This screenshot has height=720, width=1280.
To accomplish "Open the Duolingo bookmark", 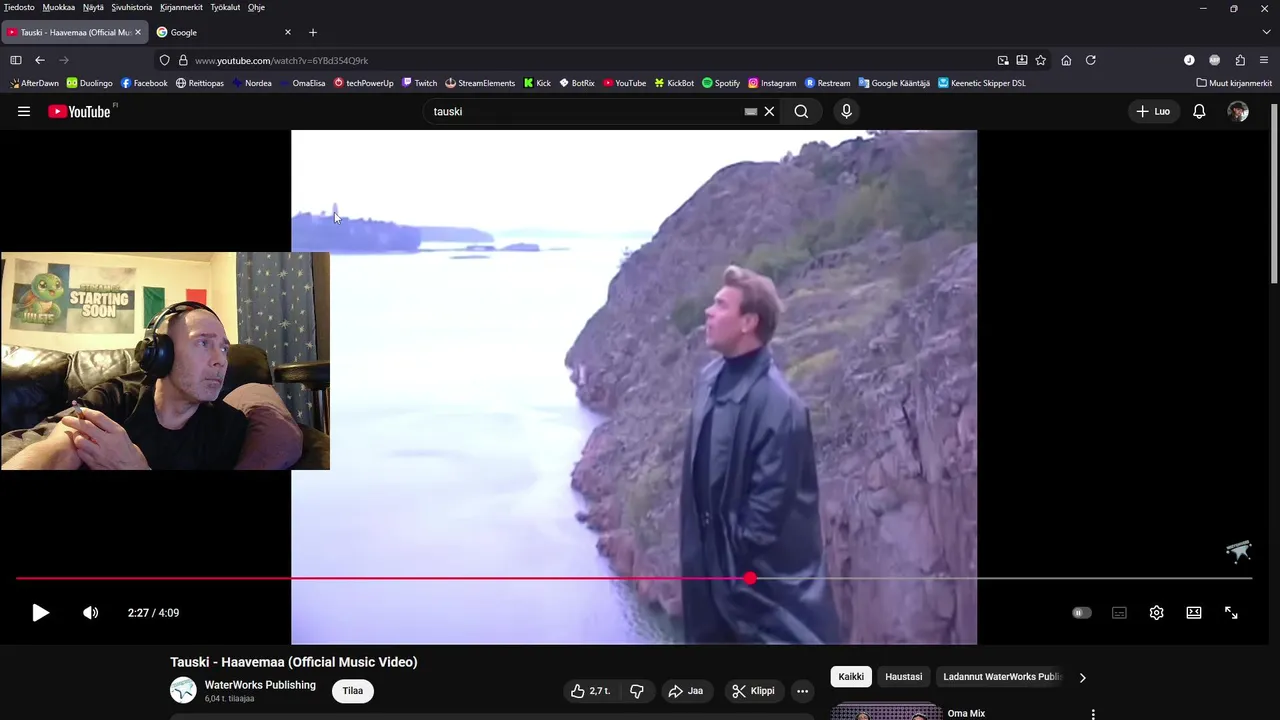I will [x=90, y=83].
